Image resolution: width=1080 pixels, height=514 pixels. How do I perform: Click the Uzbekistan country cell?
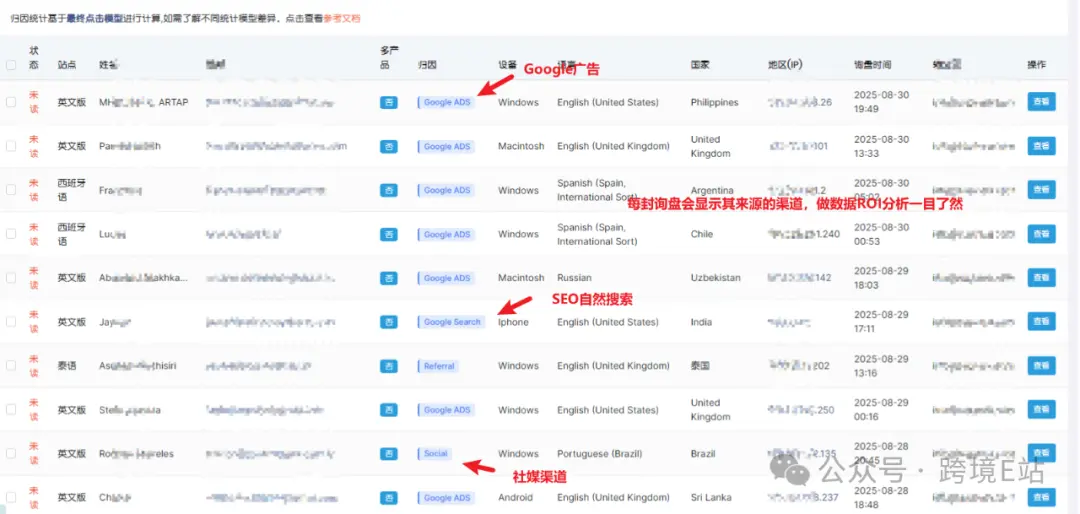716,278
